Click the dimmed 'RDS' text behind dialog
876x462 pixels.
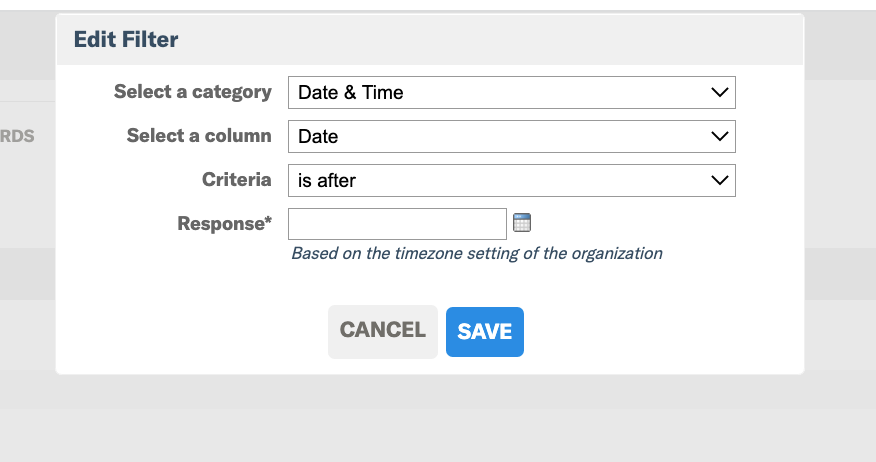(x=17, y=136)
